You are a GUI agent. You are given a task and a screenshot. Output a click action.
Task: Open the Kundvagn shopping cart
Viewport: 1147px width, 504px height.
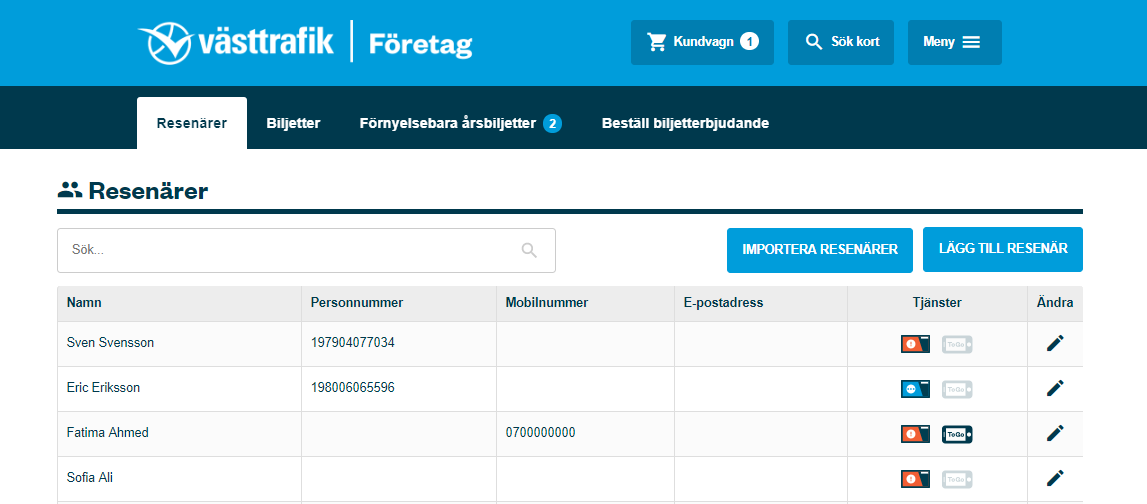pos(702,42)
